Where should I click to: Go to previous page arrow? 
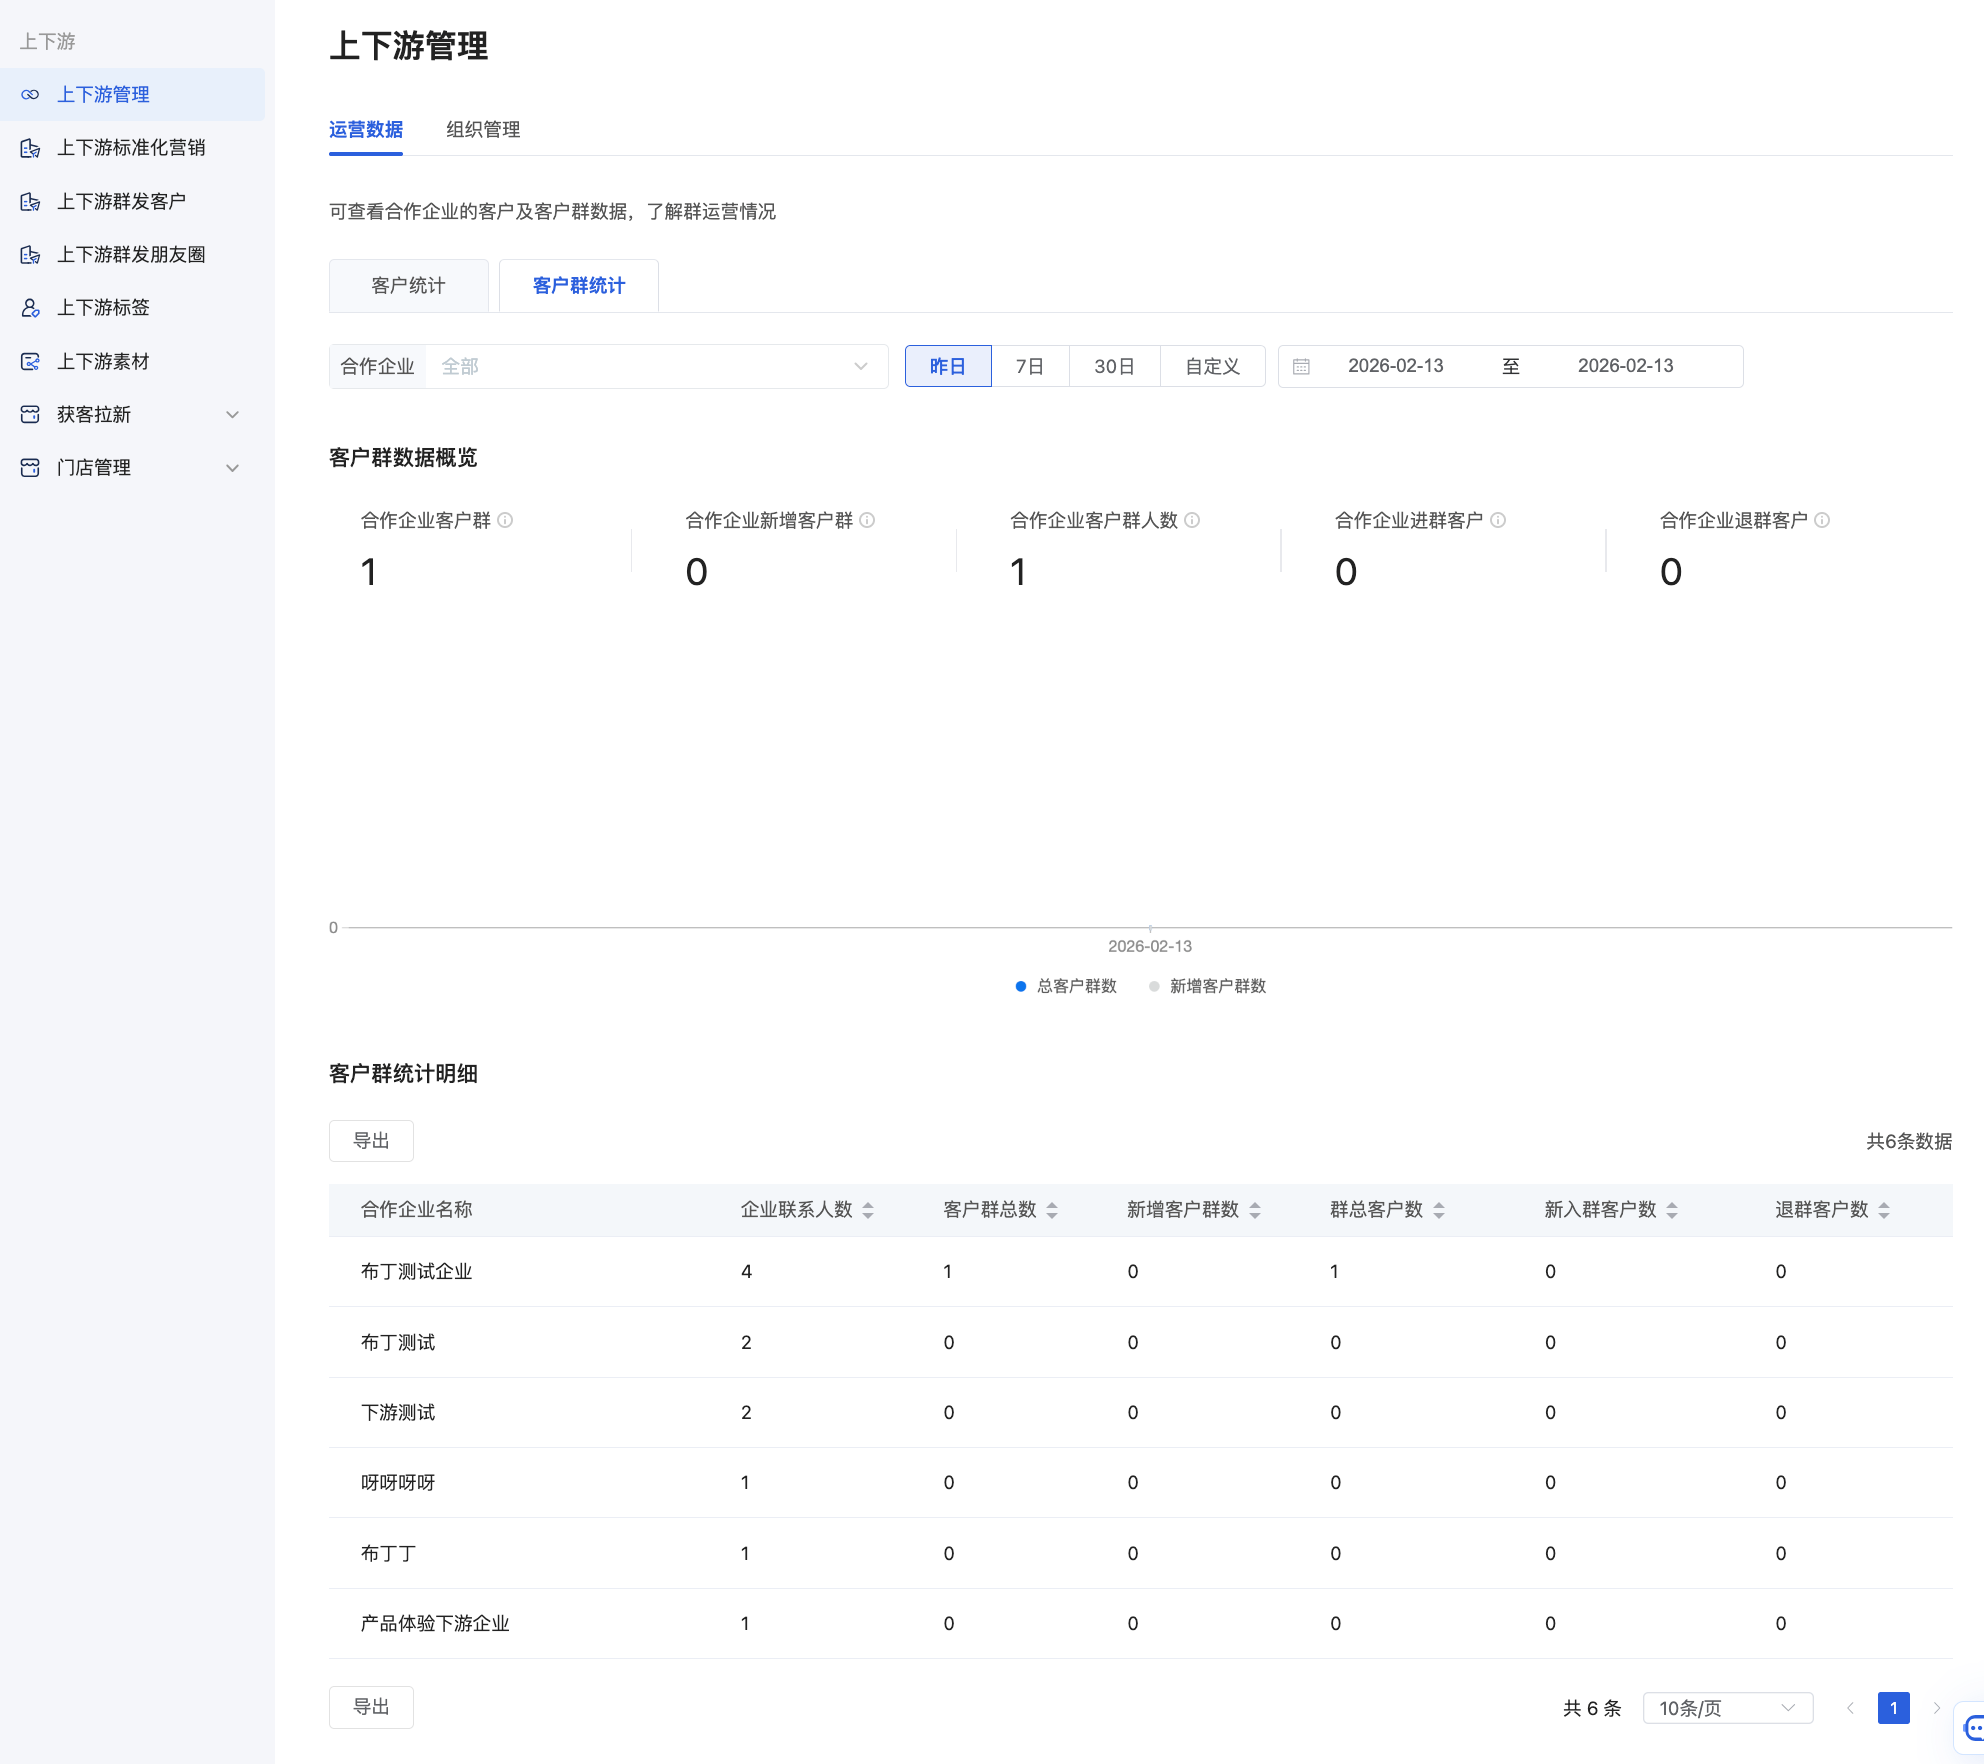coord(1850,1708)
